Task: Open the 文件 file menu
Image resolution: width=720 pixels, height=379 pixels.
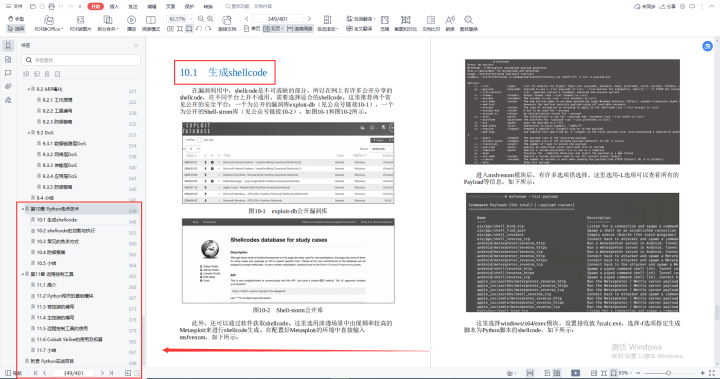Action: (15, 6)
